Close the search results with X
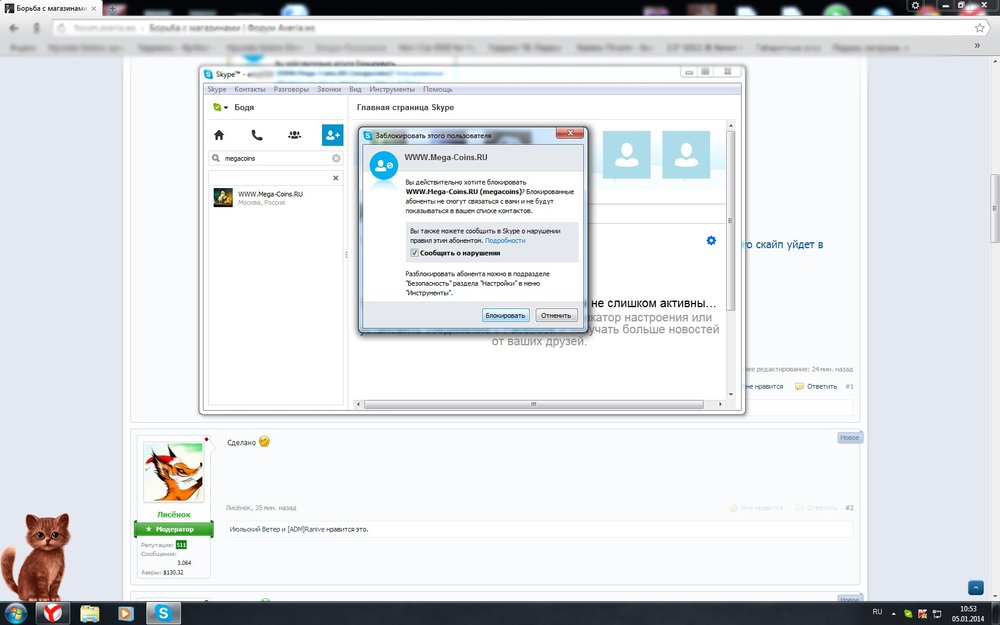This screenshot has height=625, width=1000. [x=335, y=178]
